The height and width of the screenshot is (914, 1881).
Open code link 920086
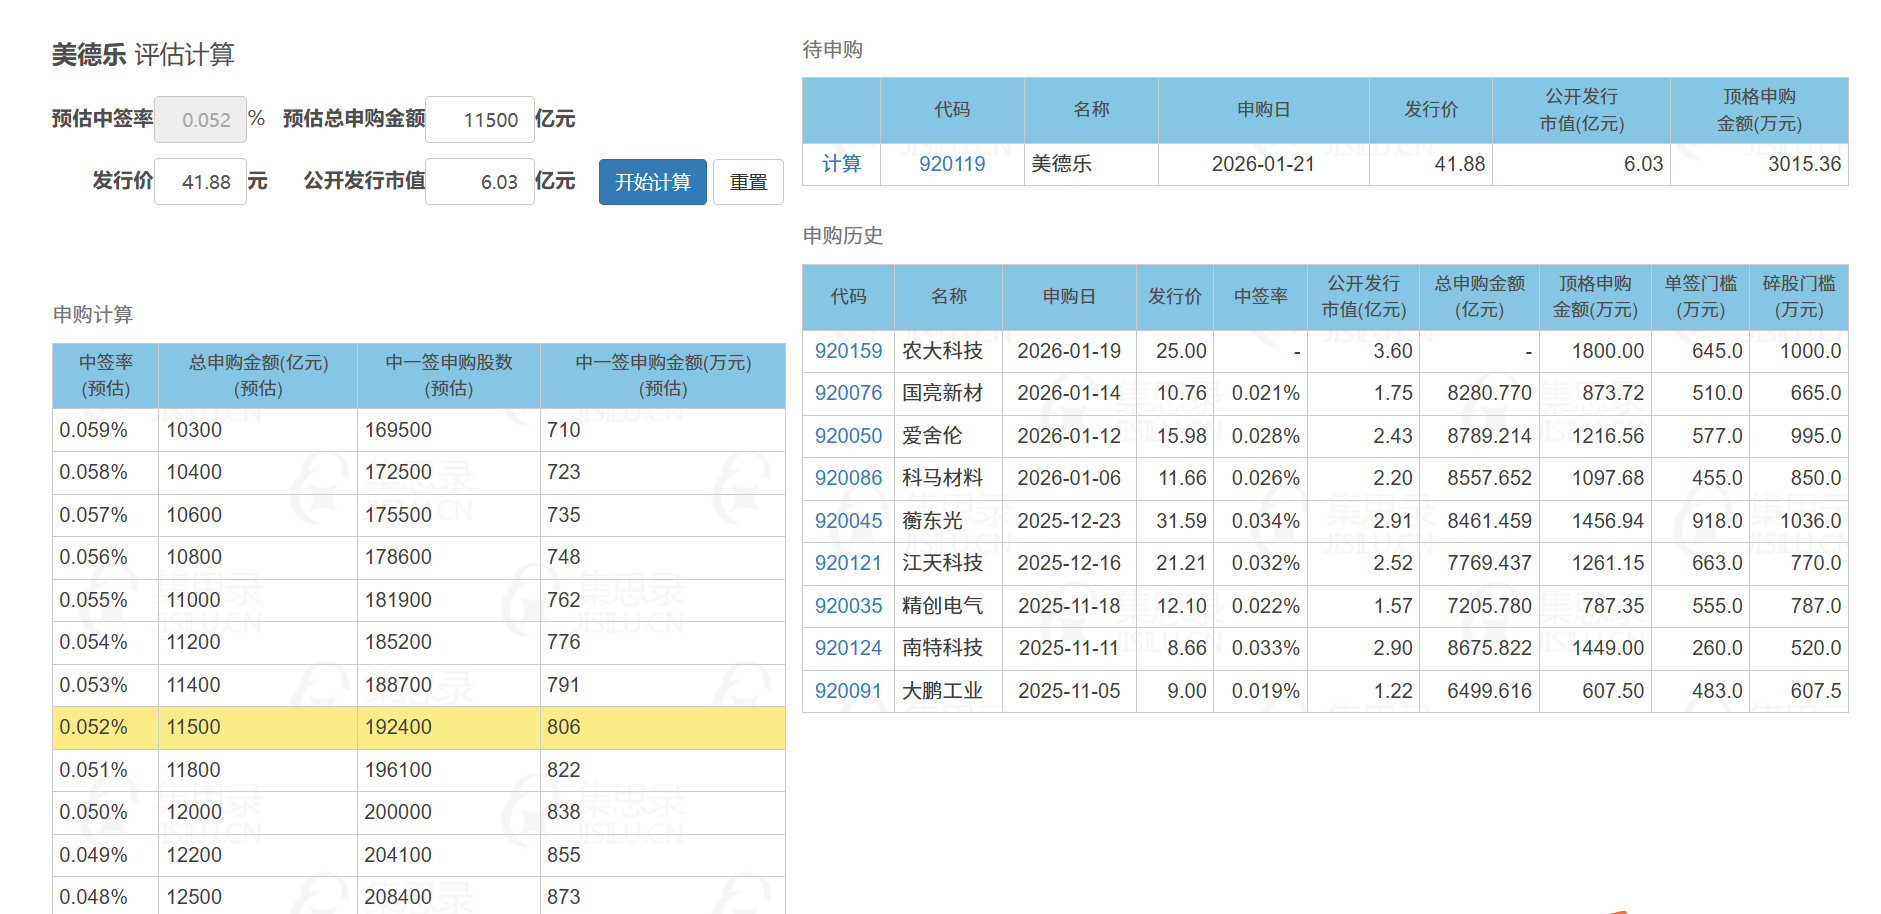[848, 478]
